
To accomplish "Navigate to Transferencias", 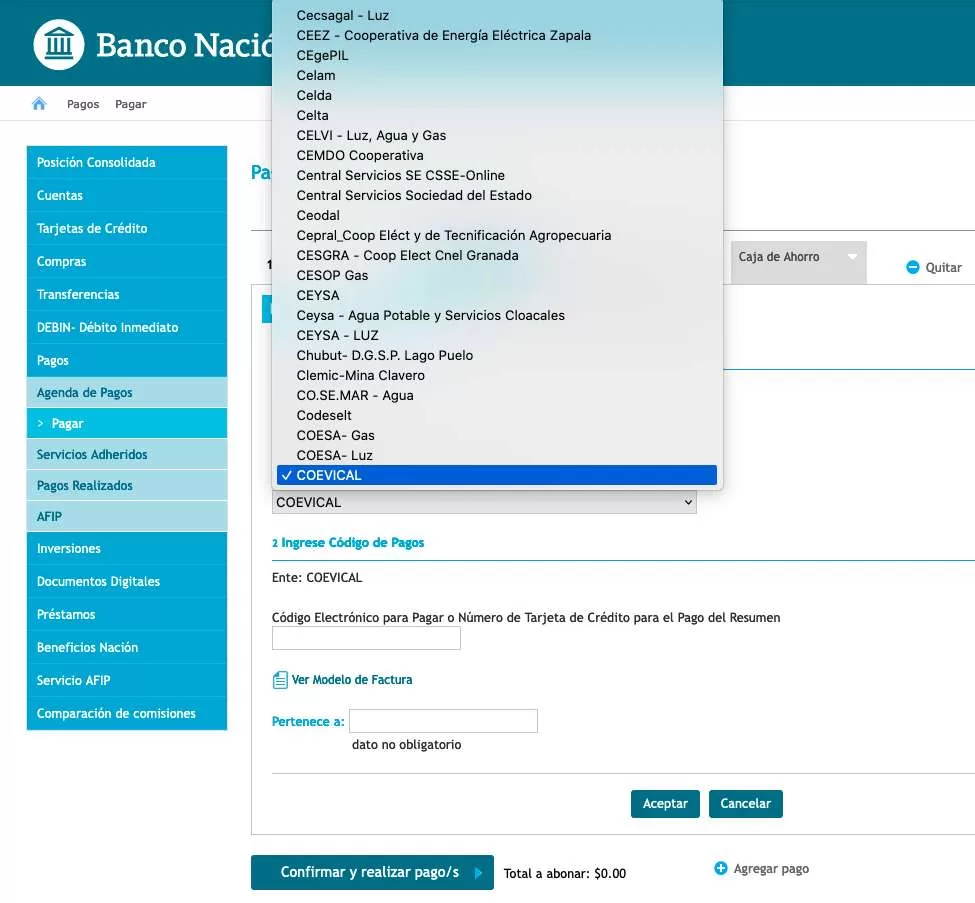I will [127, 294].
